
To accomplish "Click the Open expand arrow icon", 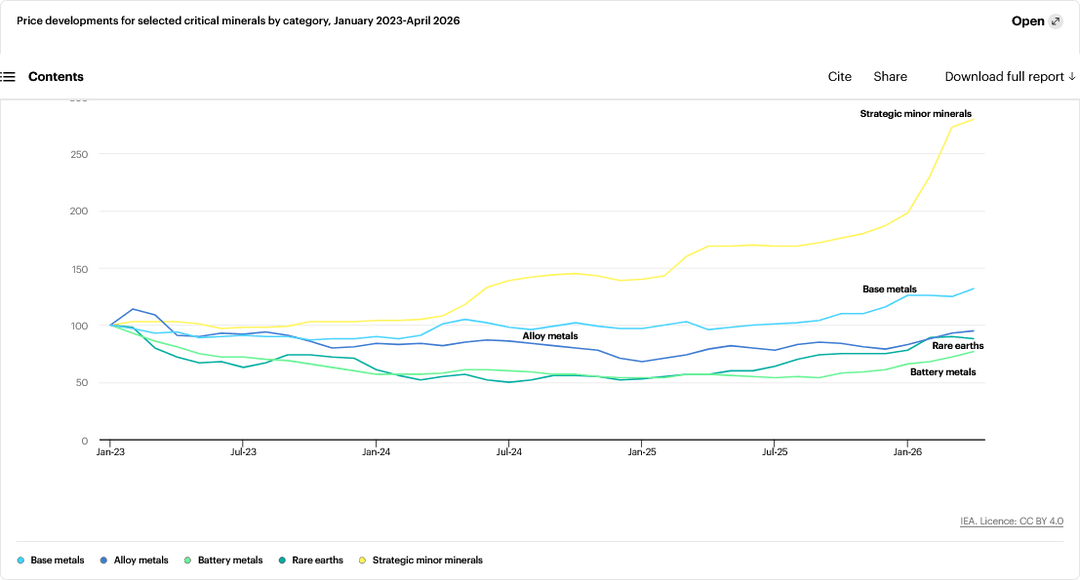I will [x=1055, y=21].
